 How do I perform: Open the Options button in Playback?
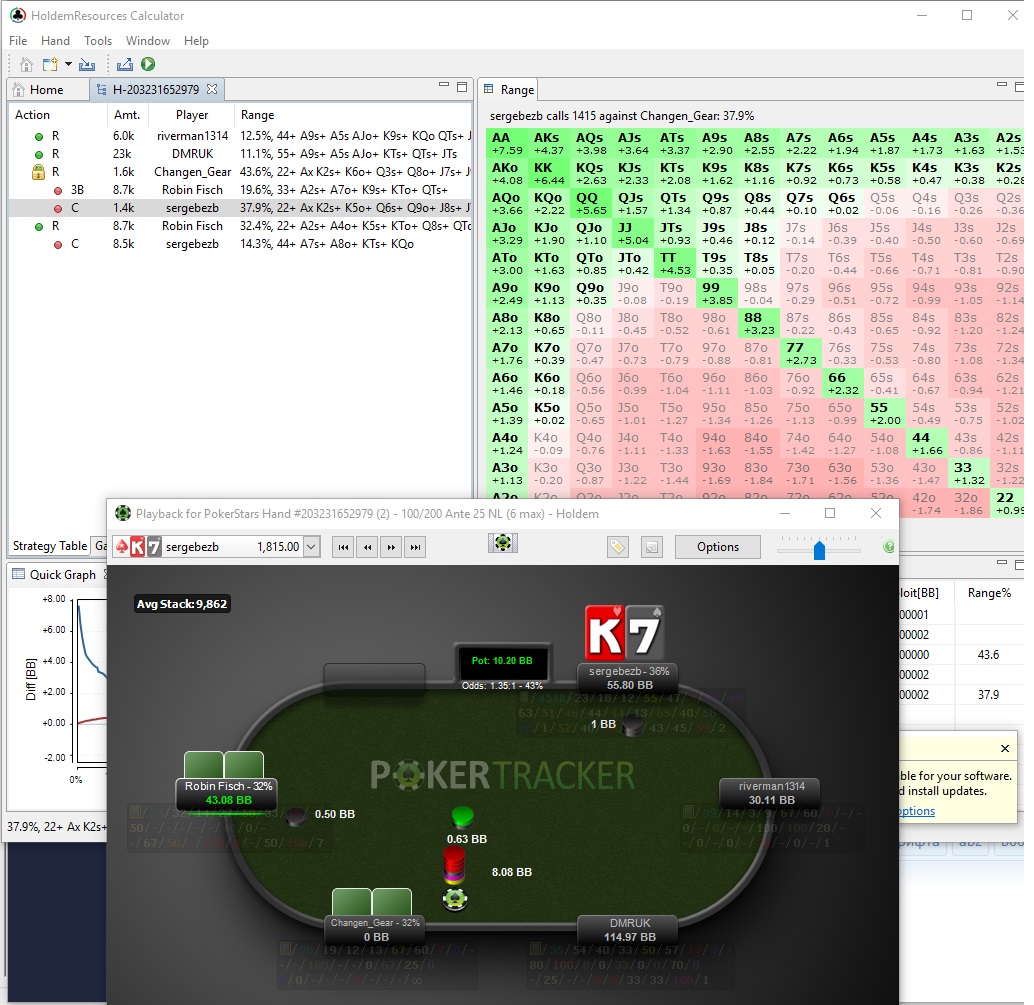coord(717,547)
